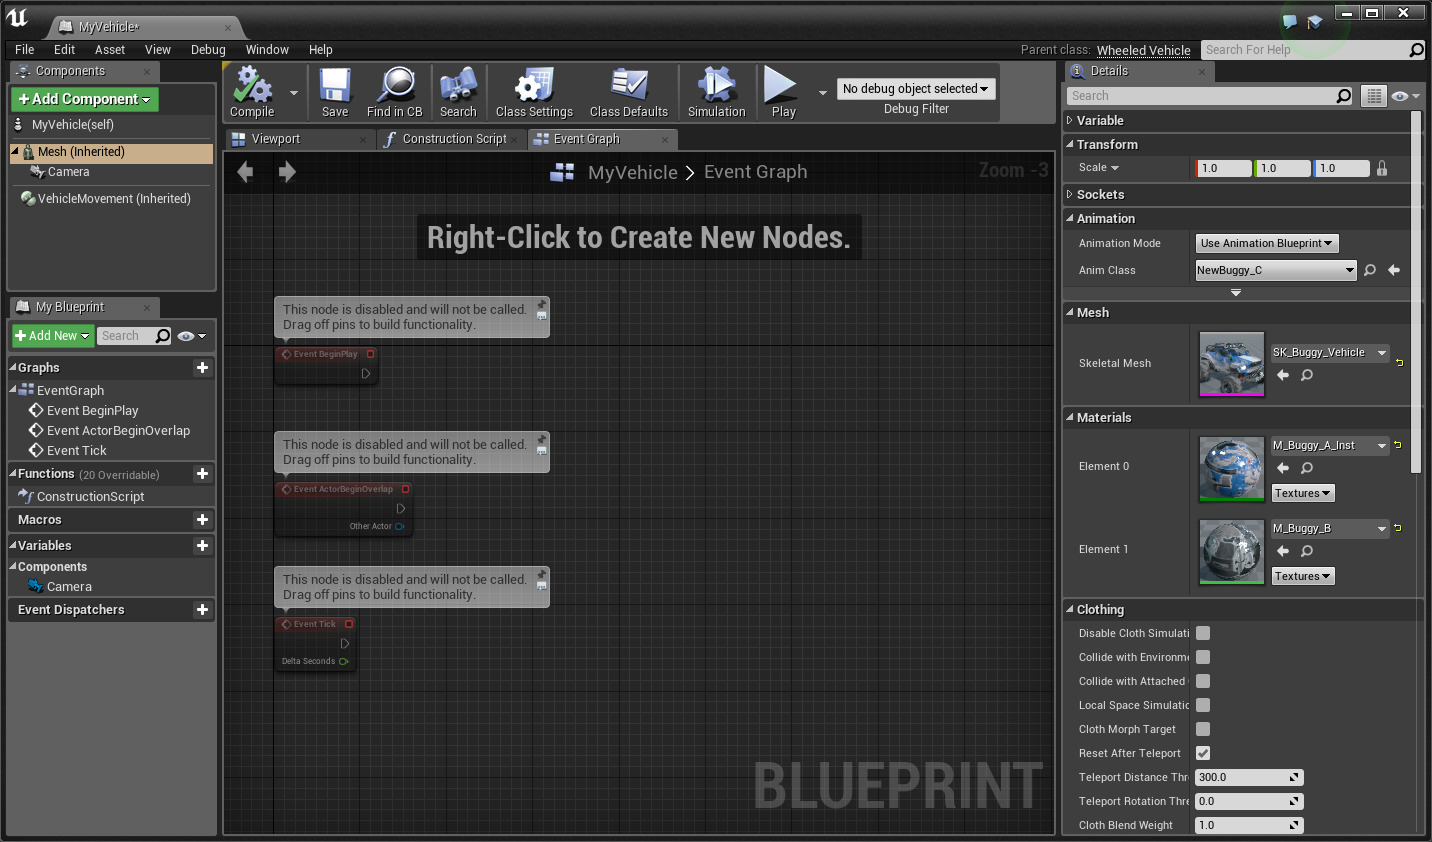Image resolution: width=1432 pixels, height=842 pixels.
Task: Uncheck Reset After Teleport checkbox
Action: (1203, 753)
